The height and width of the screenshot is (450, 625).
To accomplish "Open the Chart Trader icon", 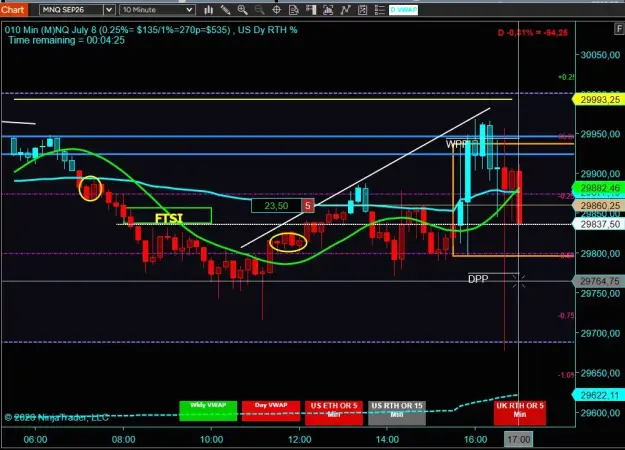I will click(x=311, y=10).
